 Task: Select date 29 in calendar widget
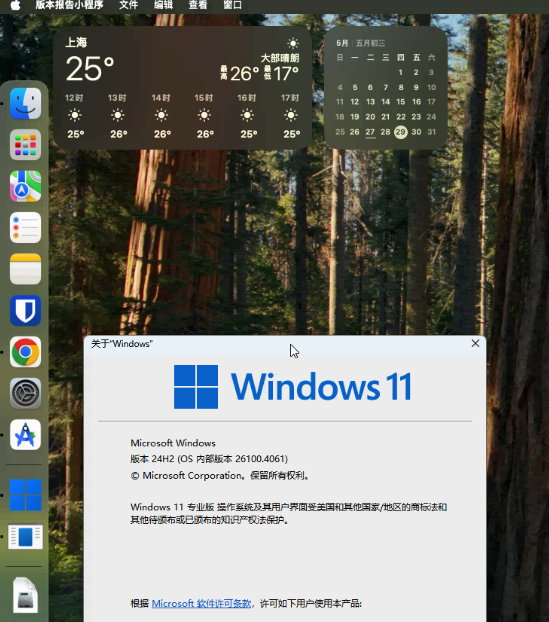coord(401,132)
